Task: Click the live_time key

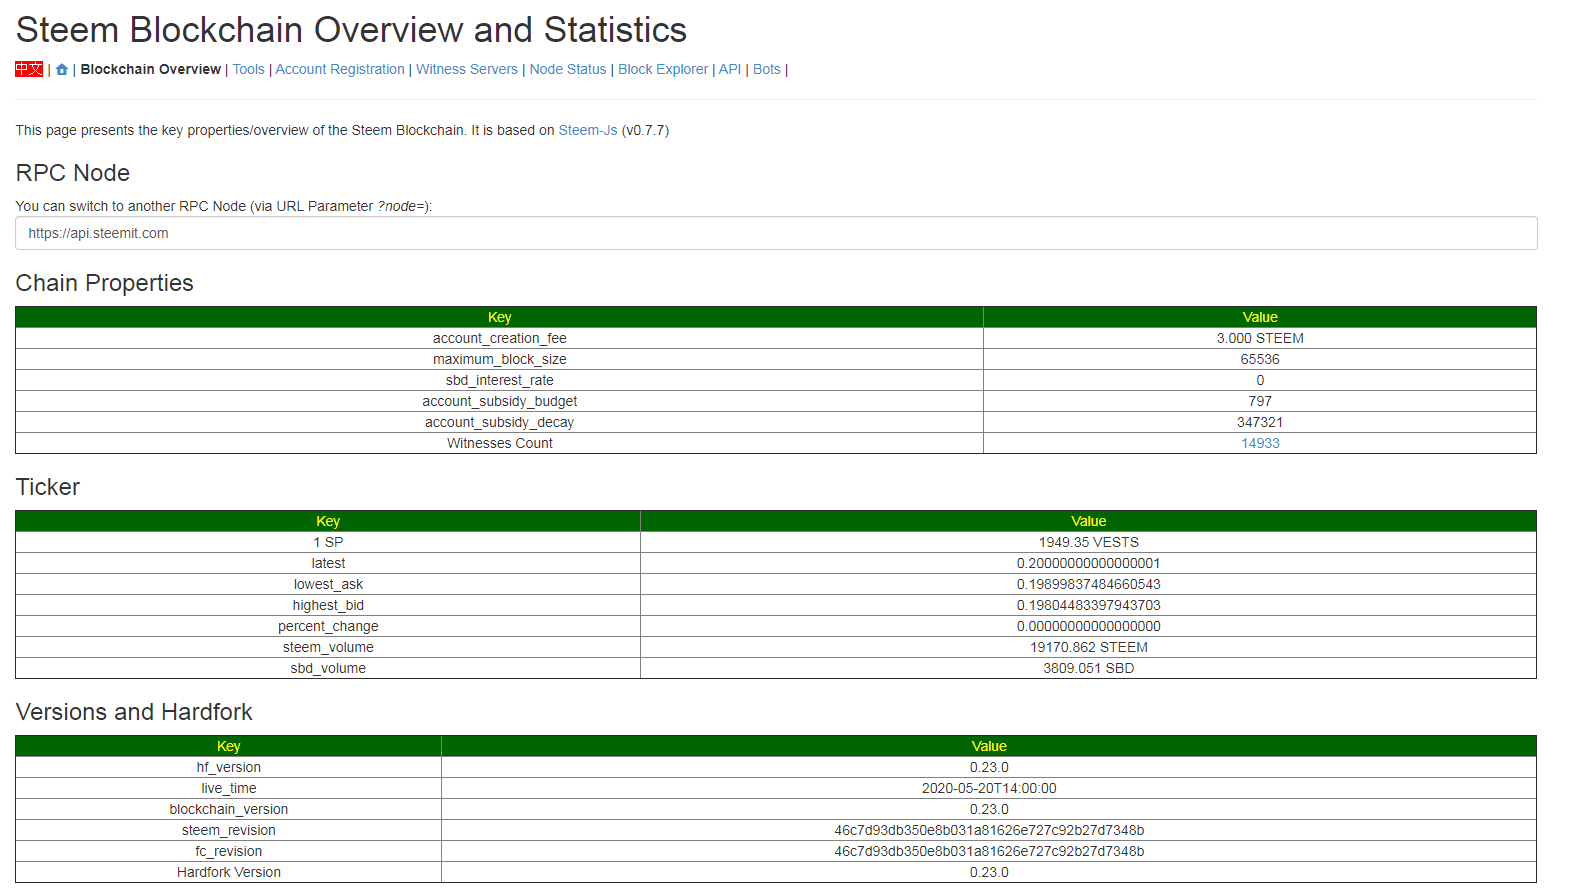Action: pyautogui.click(x=229, y=788)
